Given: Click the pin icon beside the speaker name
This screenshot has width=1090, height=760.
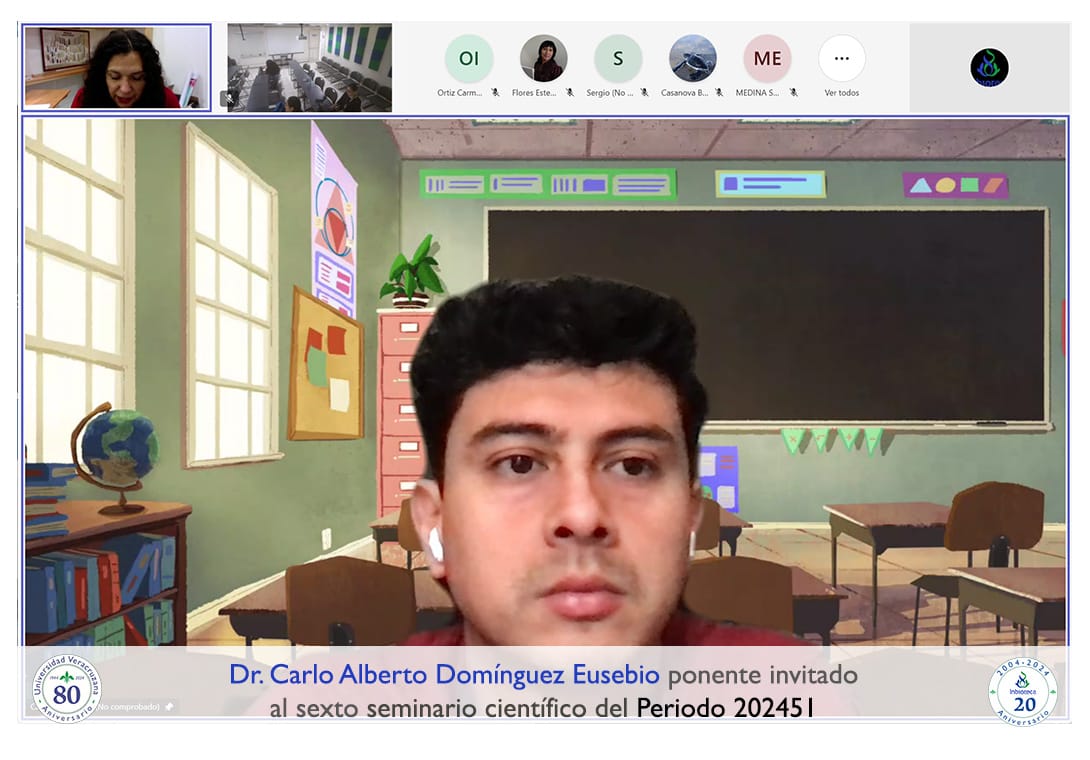Looking at the screenshot, I should [169, 707].
